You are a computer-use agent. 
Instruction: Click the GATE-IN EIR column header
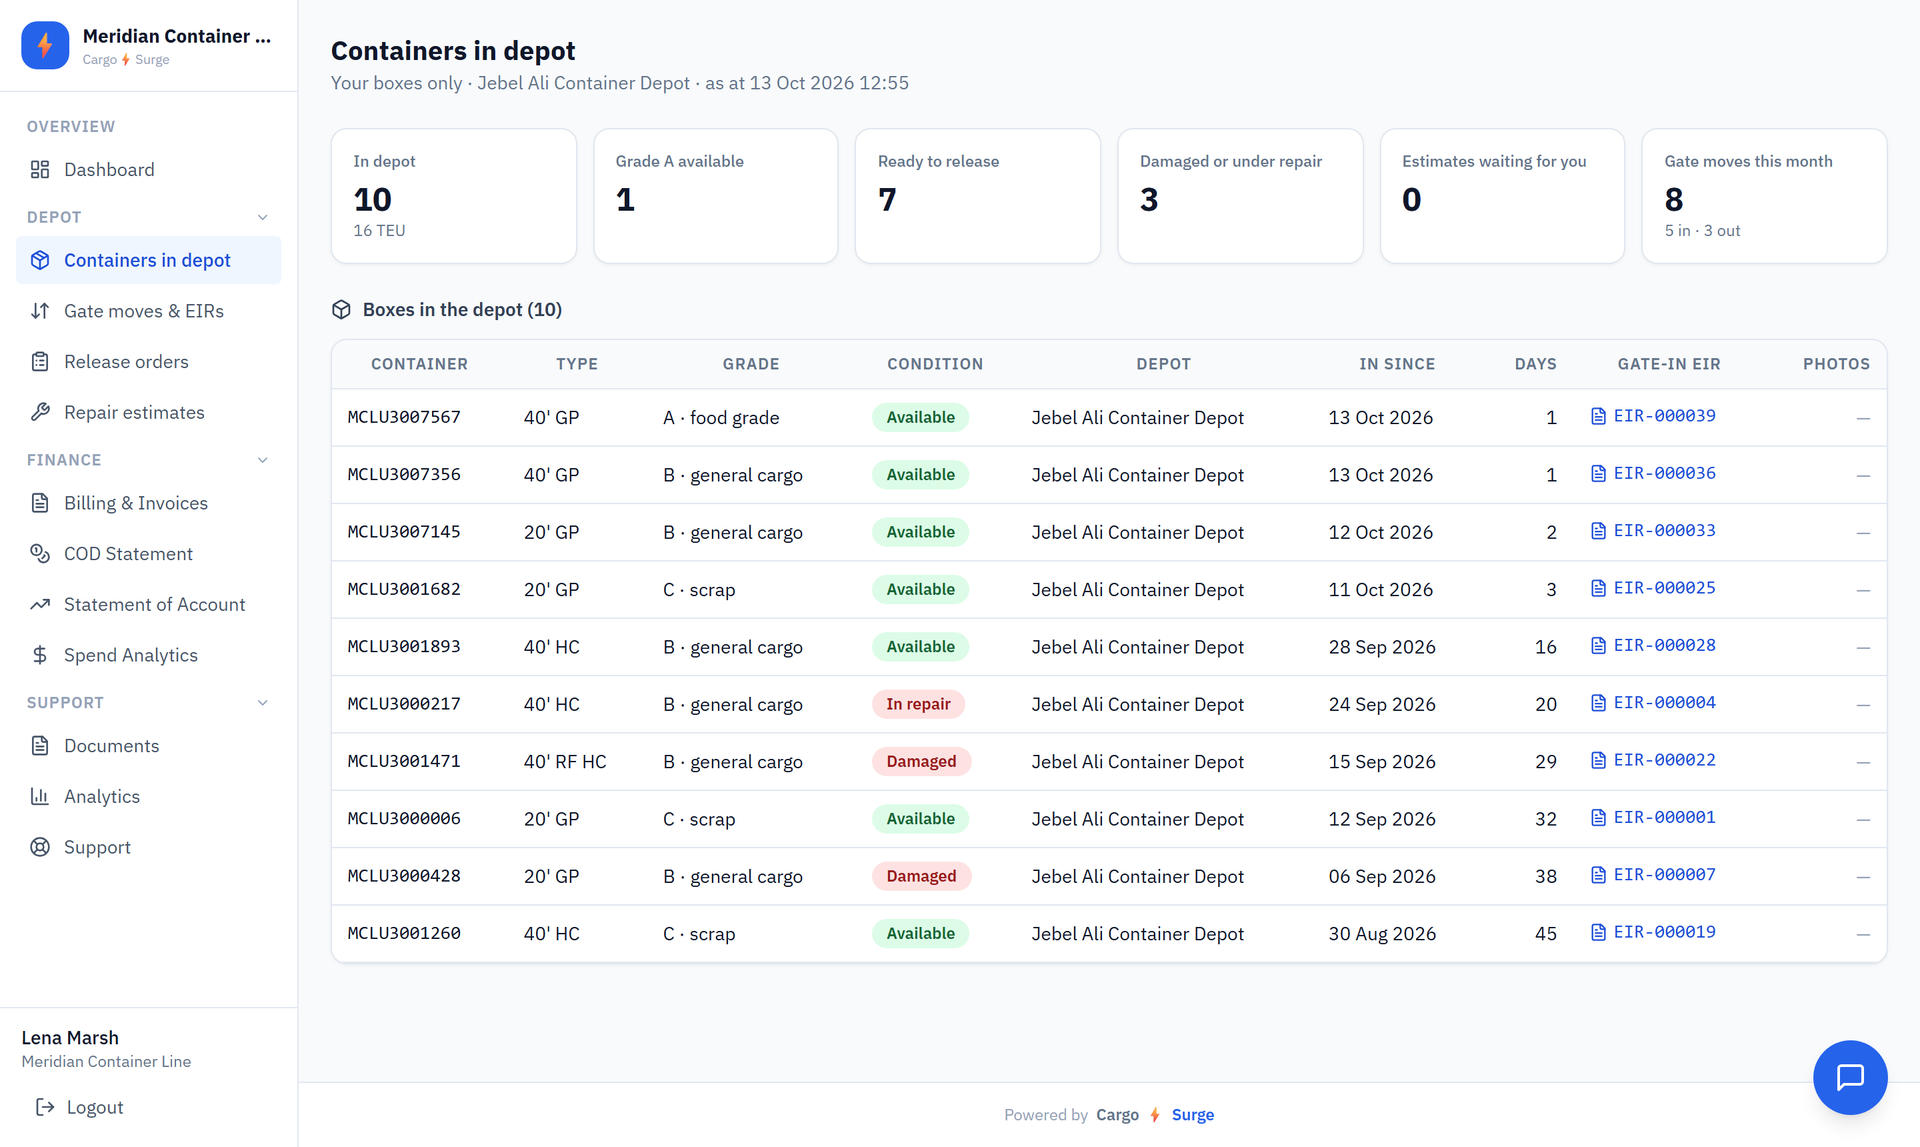[x=1669, y=364]
